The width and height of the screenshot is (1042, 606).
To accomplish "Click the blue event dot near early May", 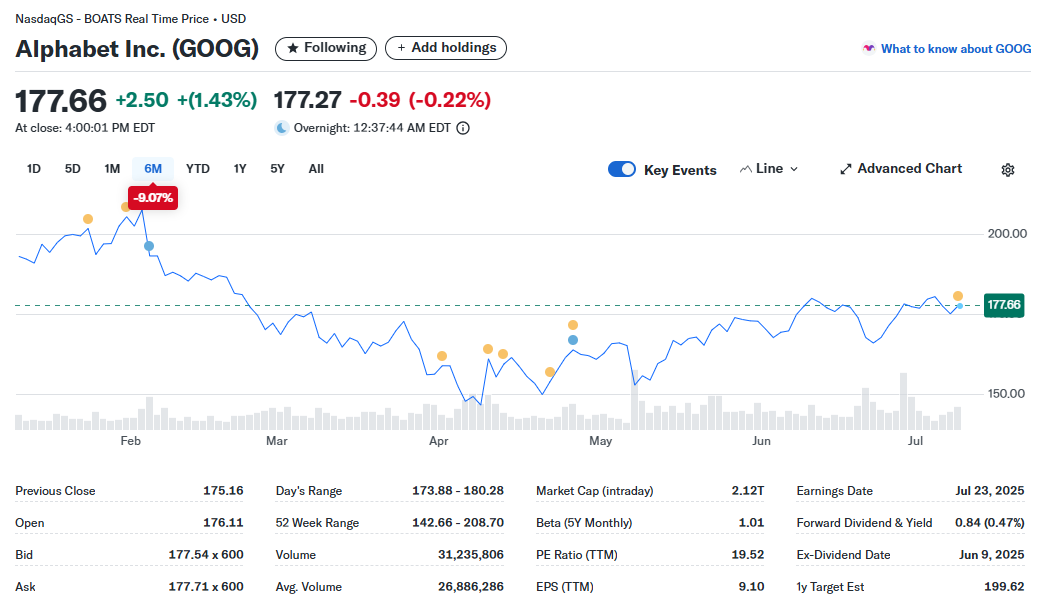I will click(573, 340).
